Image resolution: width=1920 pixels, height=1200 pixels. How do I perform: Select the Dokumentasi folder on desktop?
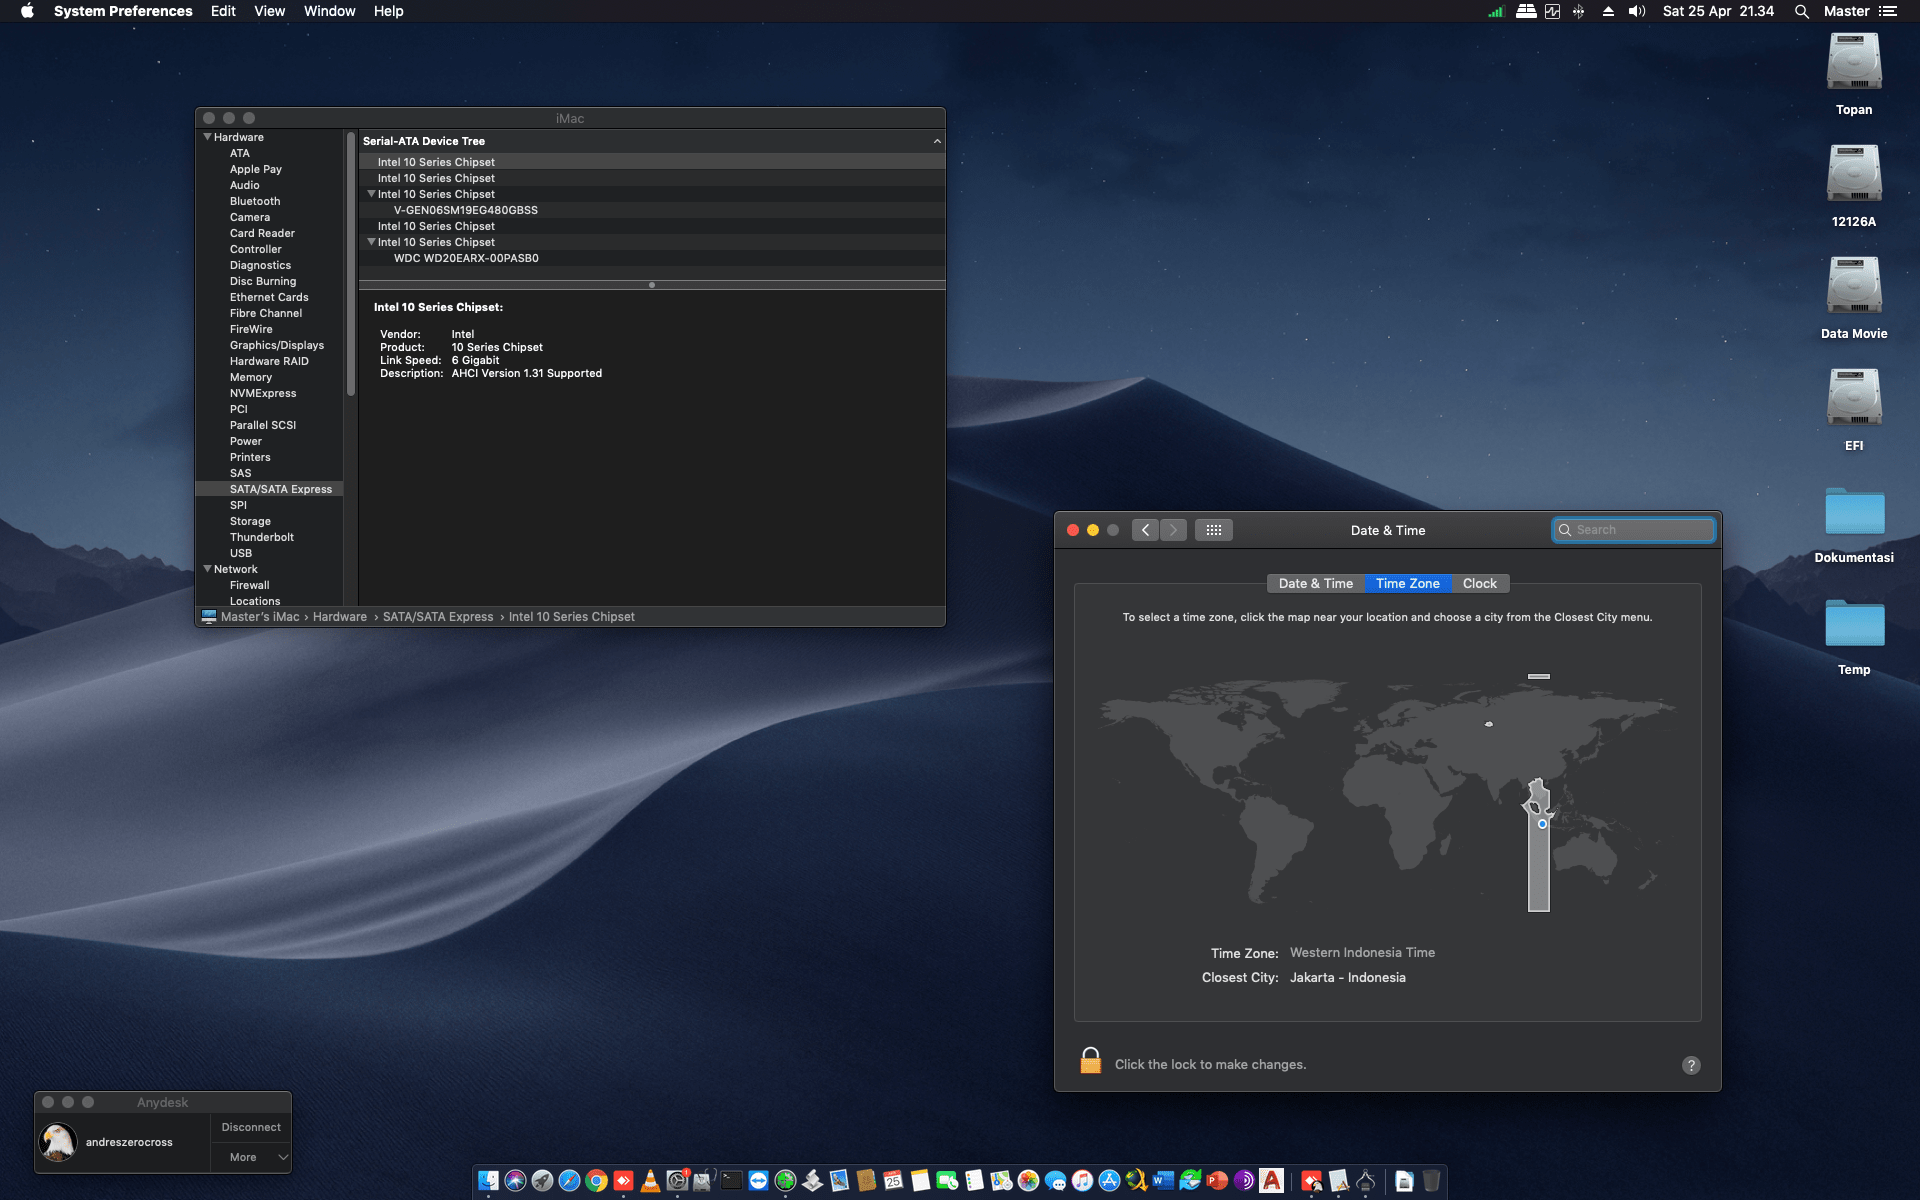1854,512
